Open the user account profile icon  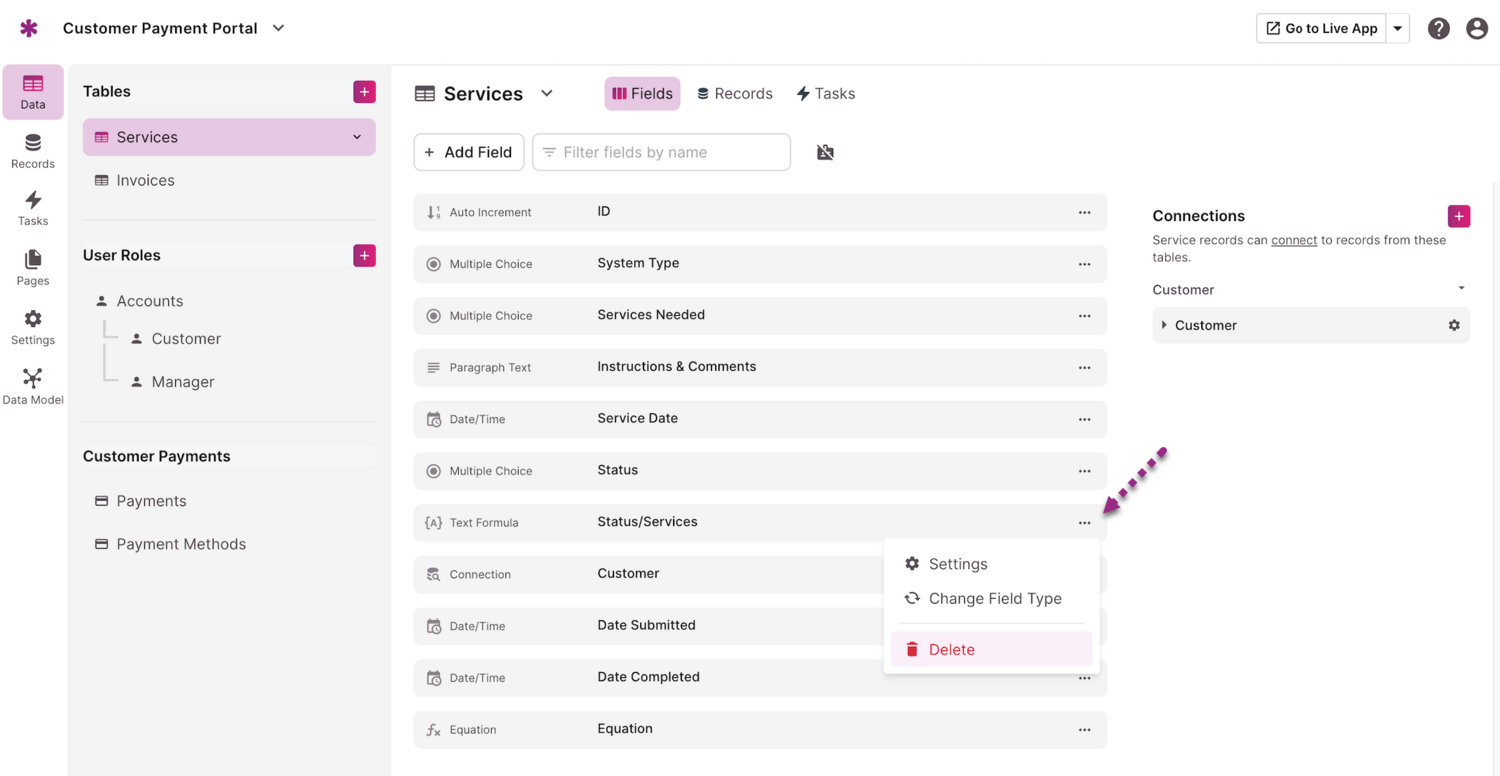point(1476,29)
